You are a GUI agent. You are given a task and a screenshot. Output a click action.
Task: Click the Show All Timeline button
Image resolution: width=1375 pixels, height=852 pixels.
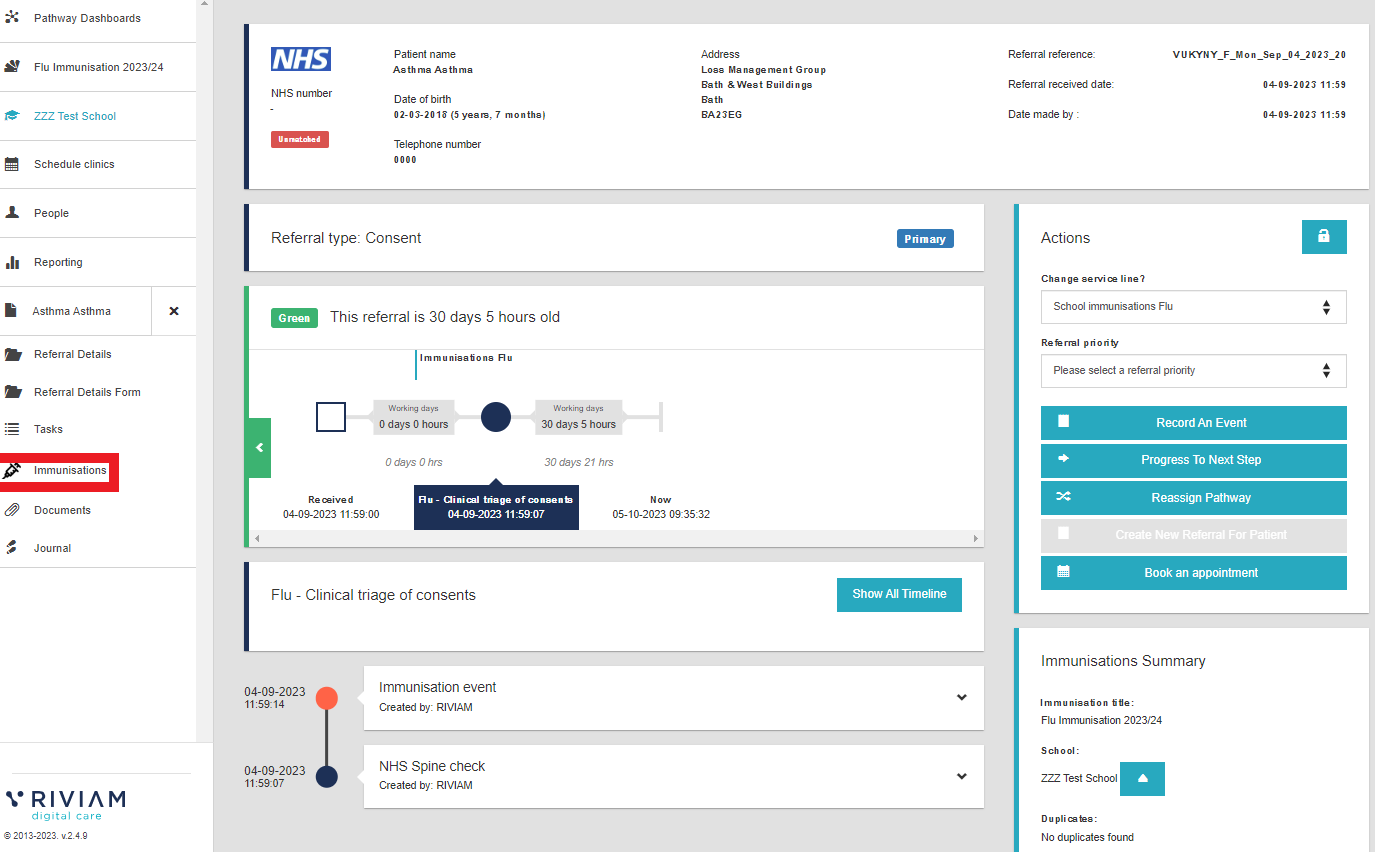pyautogui.click(x=898, y=594)
